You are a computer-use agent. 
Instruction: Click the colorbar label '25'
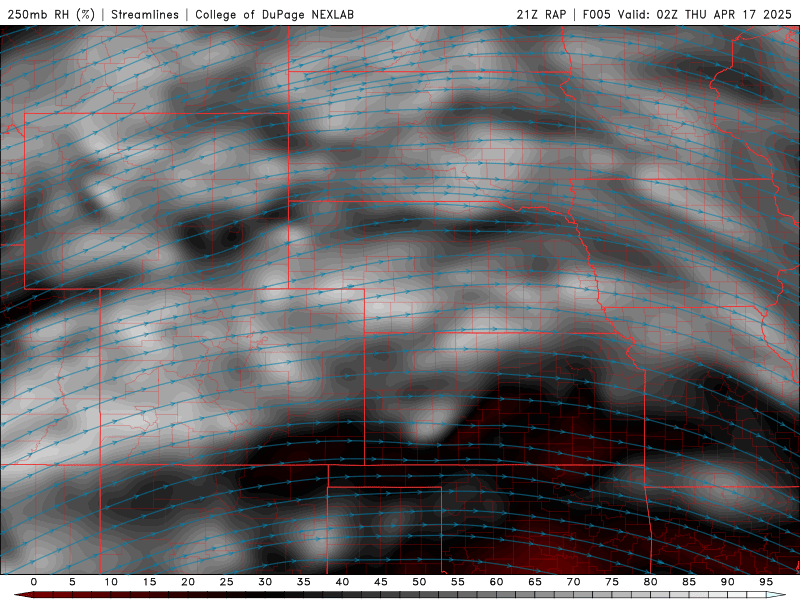pyautogui.click(x=227, y=582)
